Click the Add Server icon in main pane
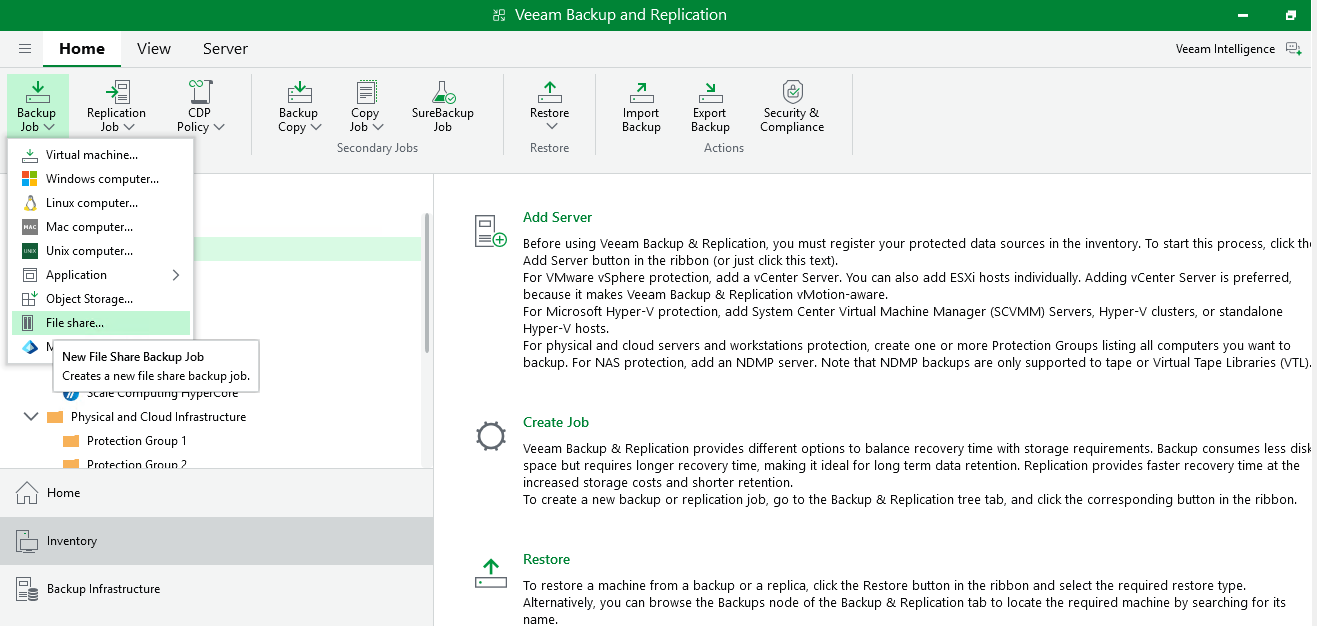 (490, 231)
